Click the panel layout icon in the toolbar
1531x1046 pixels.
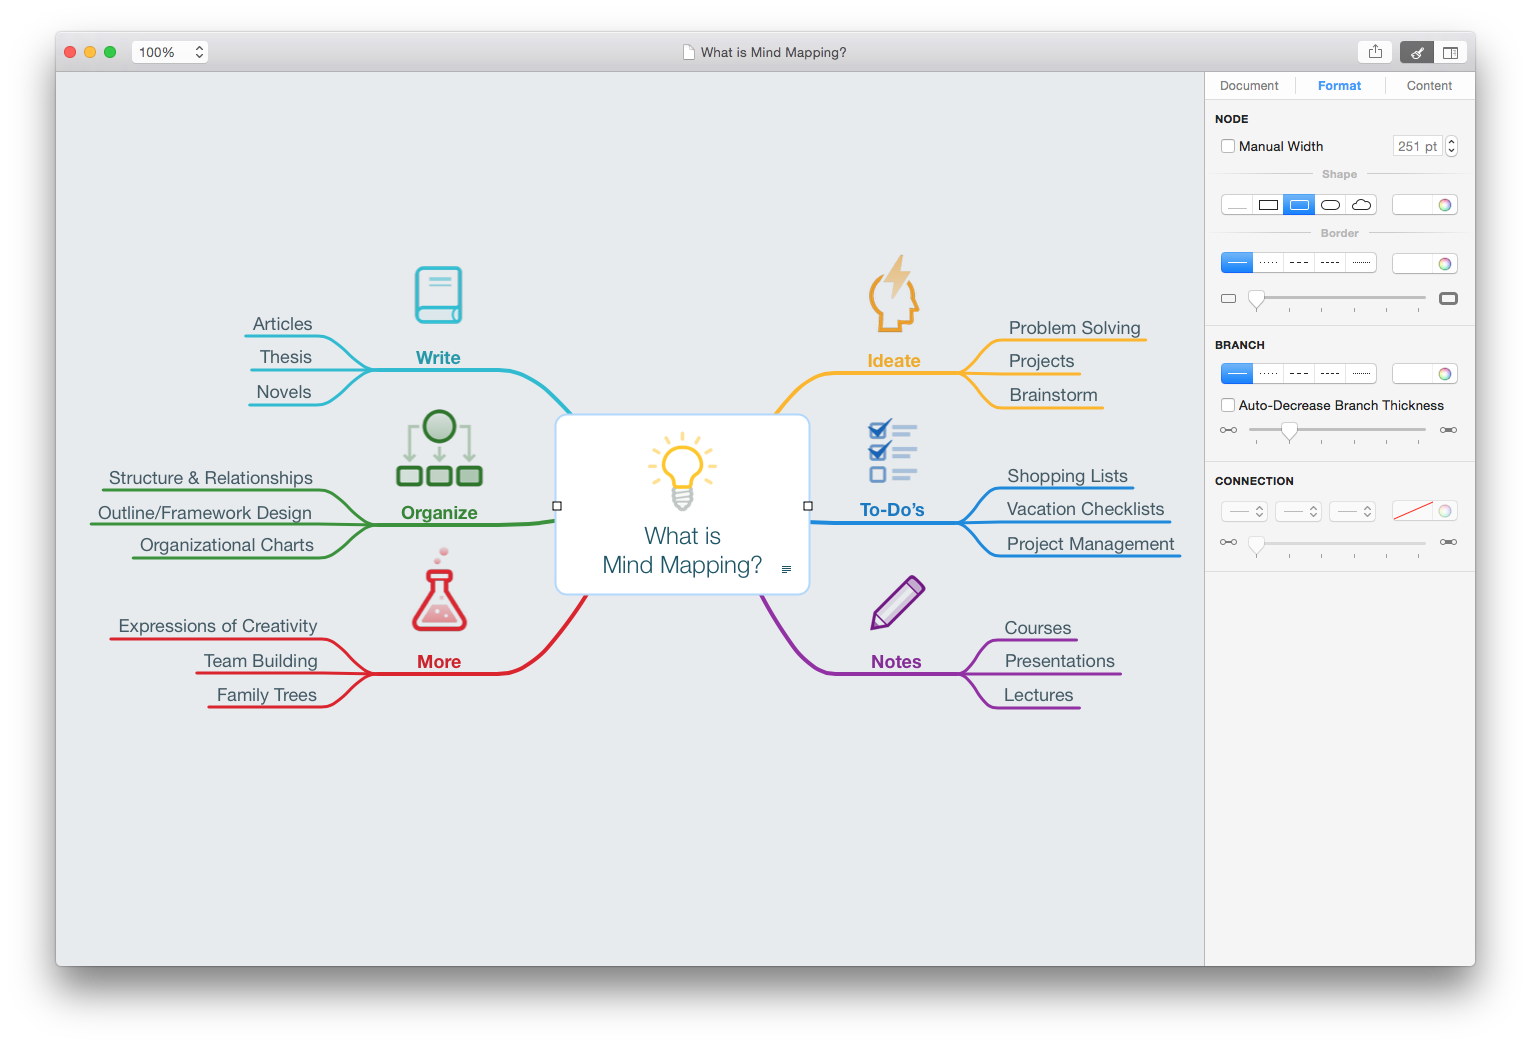[1449, 51]
